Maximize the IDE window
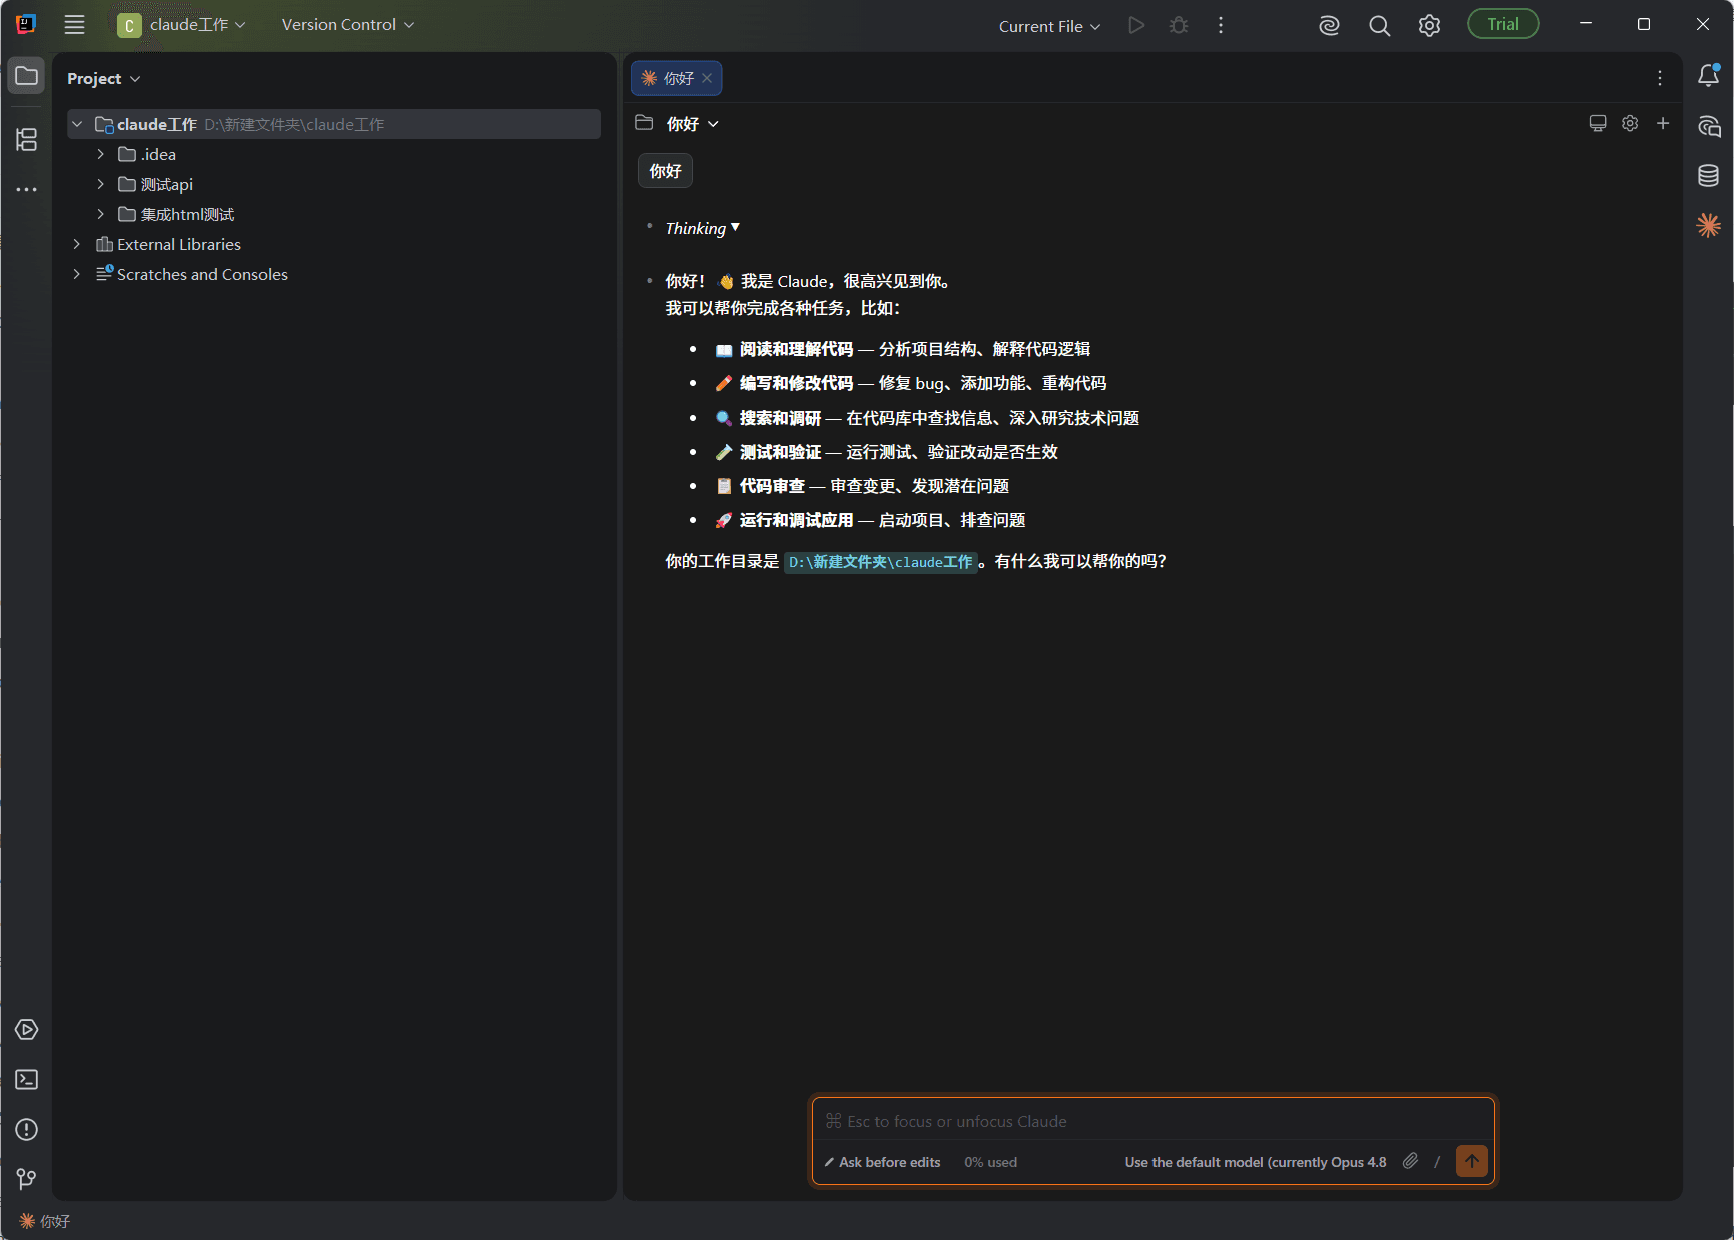 (1644, 24)
